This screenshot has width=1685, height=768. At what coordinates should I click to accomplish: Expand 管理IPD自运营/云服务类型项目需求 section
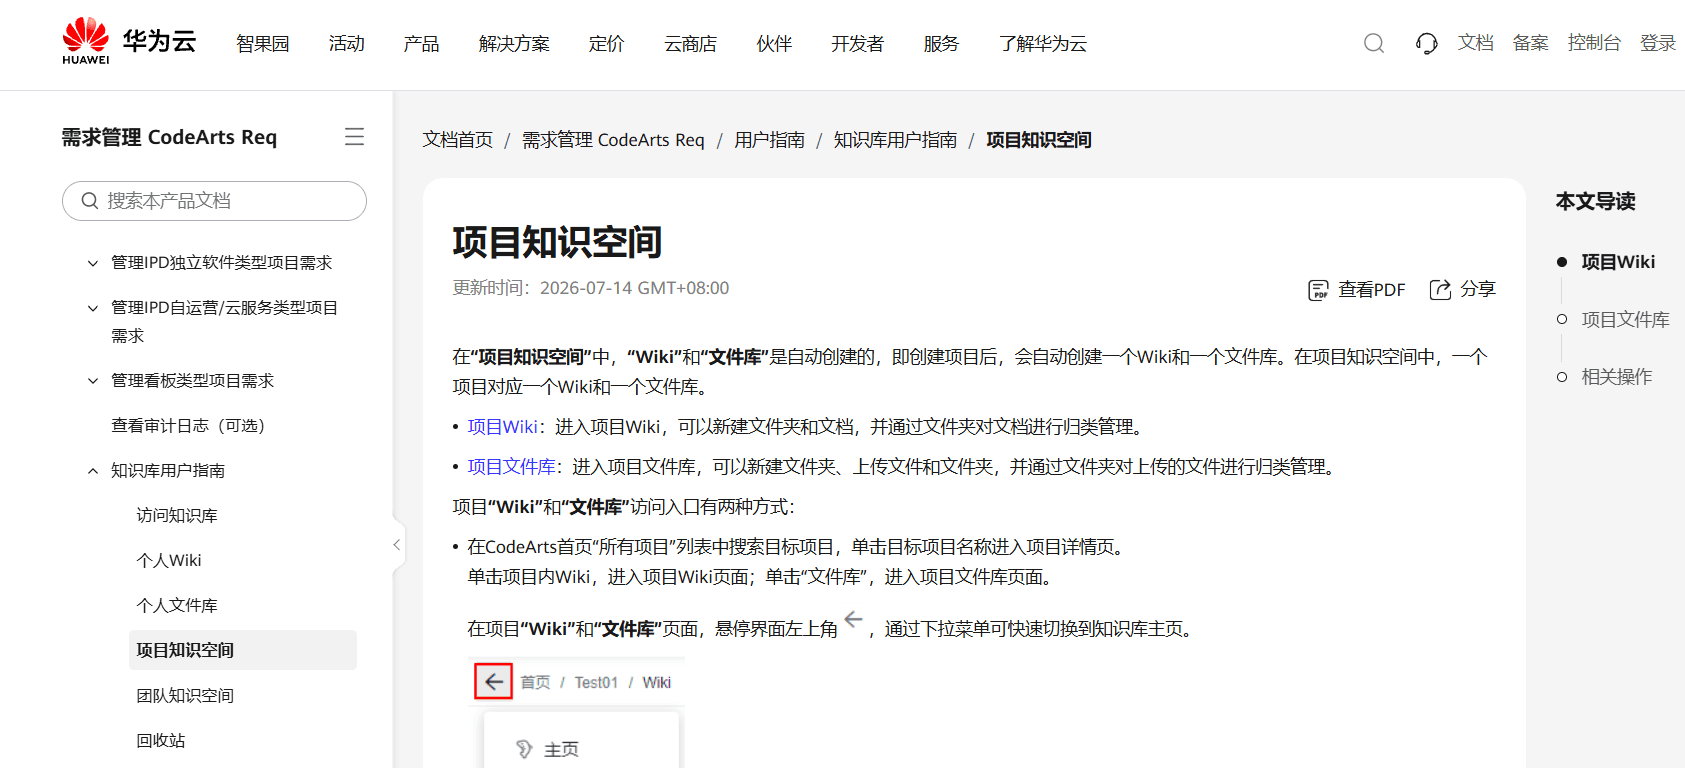[93, 308]
